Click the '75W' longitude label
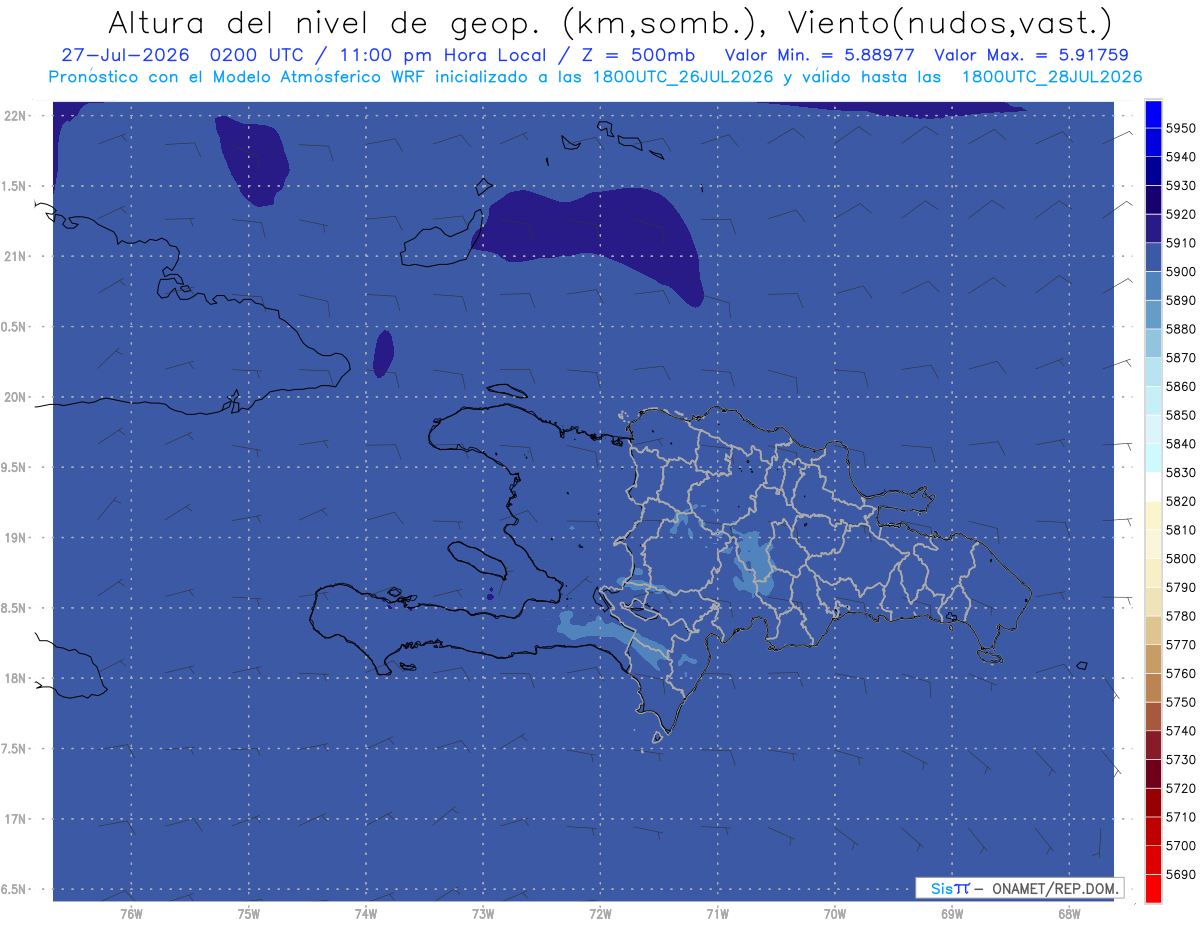Image resolution: width=1200 pixels, height=927 pixels. 249,913
